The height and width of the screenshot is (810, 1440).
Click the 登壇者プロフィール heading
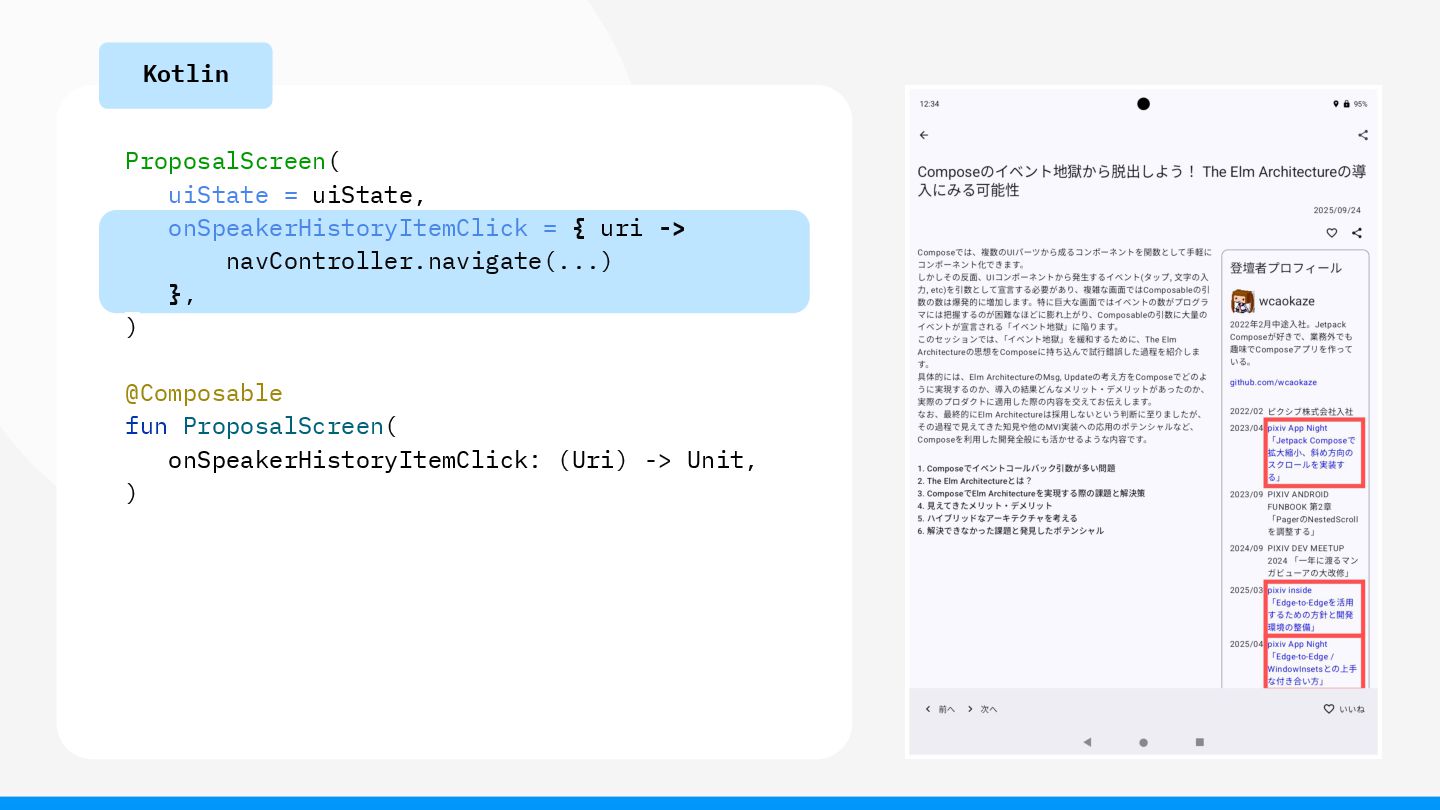tap(1286, 268)
